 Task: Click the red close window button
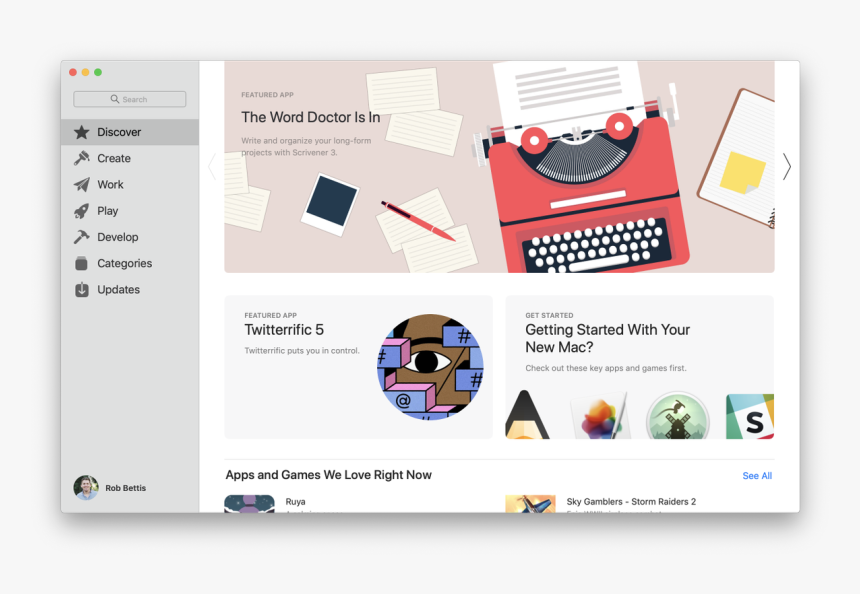click(73, 72)
